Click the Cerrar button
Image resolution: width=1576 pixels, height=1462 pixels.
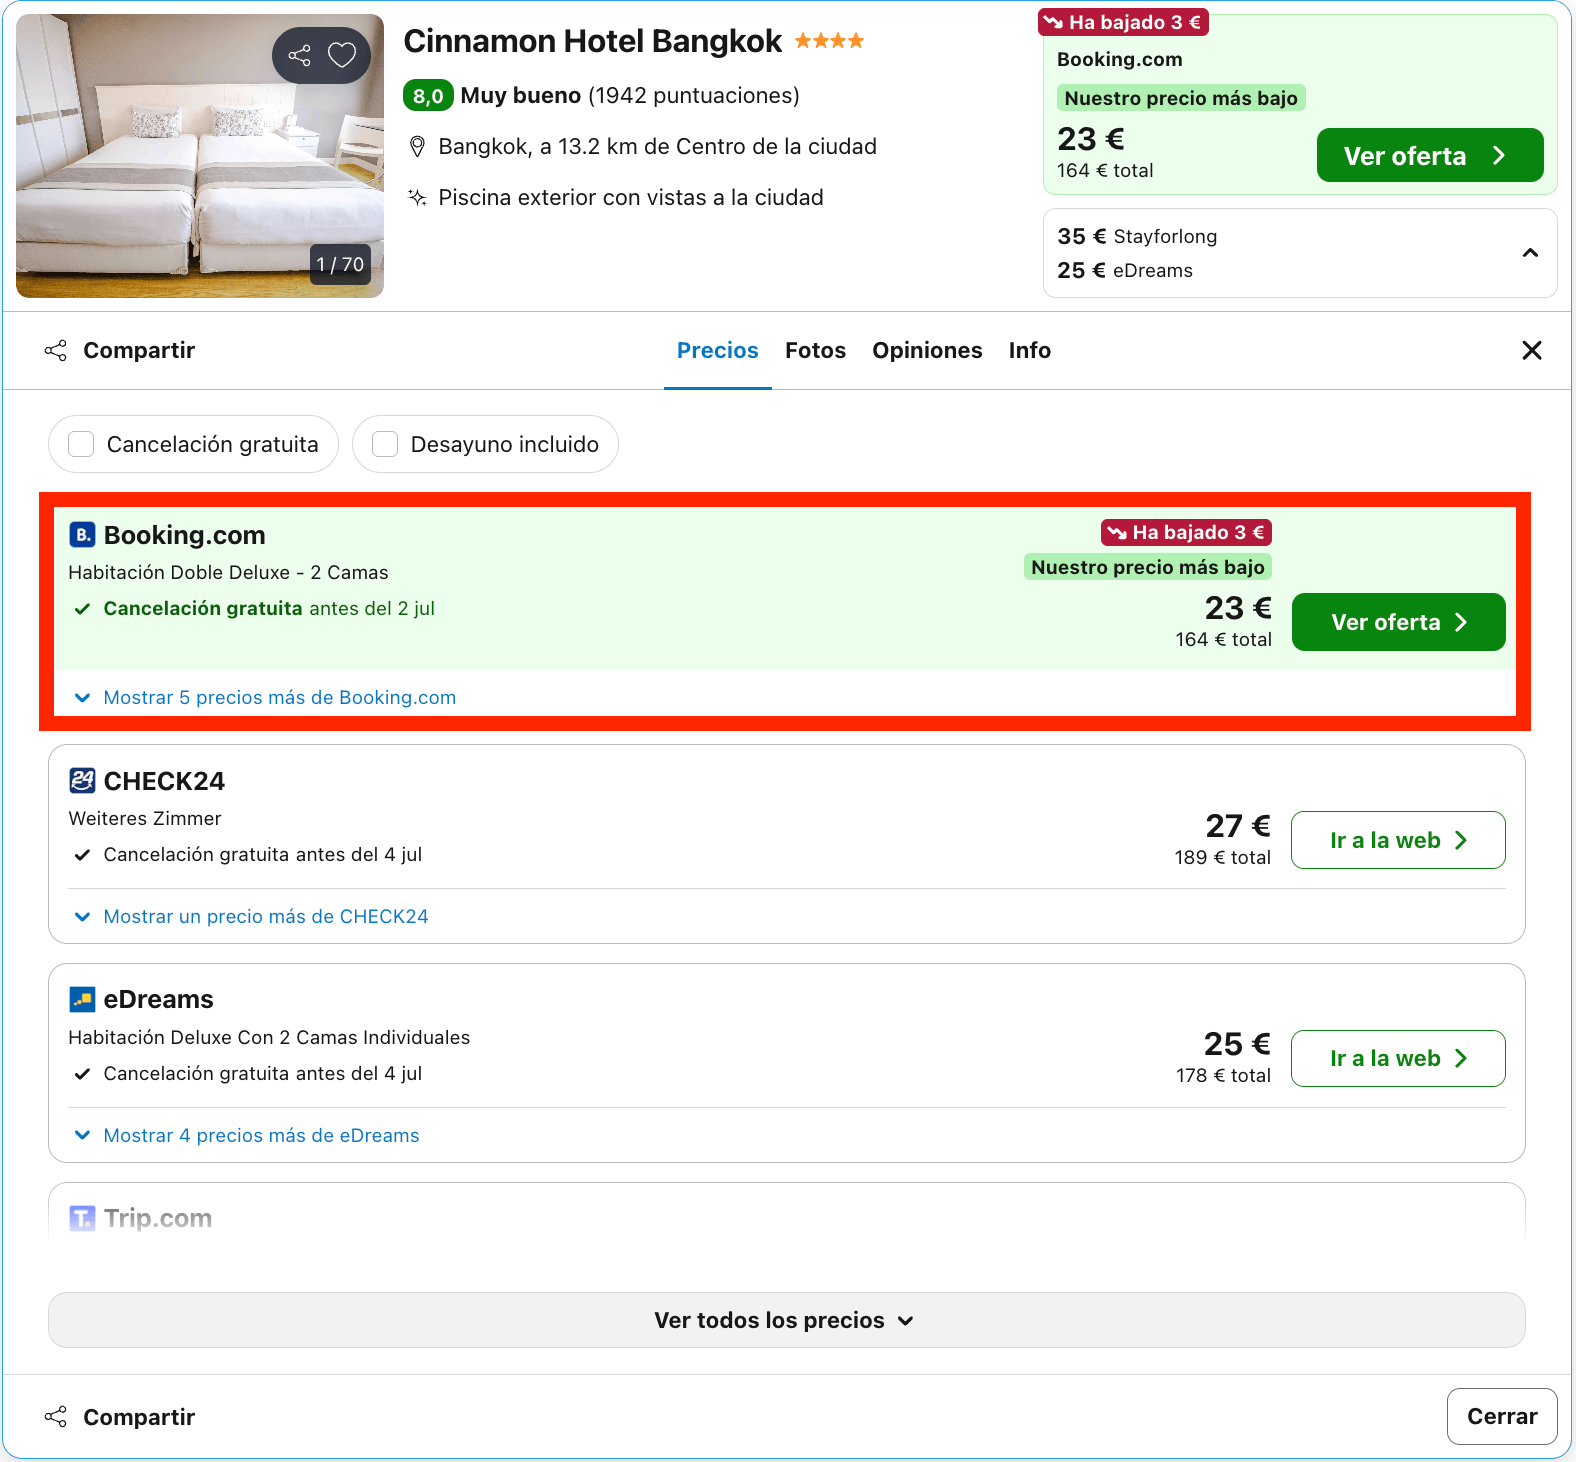(x=1502, y=1416)
